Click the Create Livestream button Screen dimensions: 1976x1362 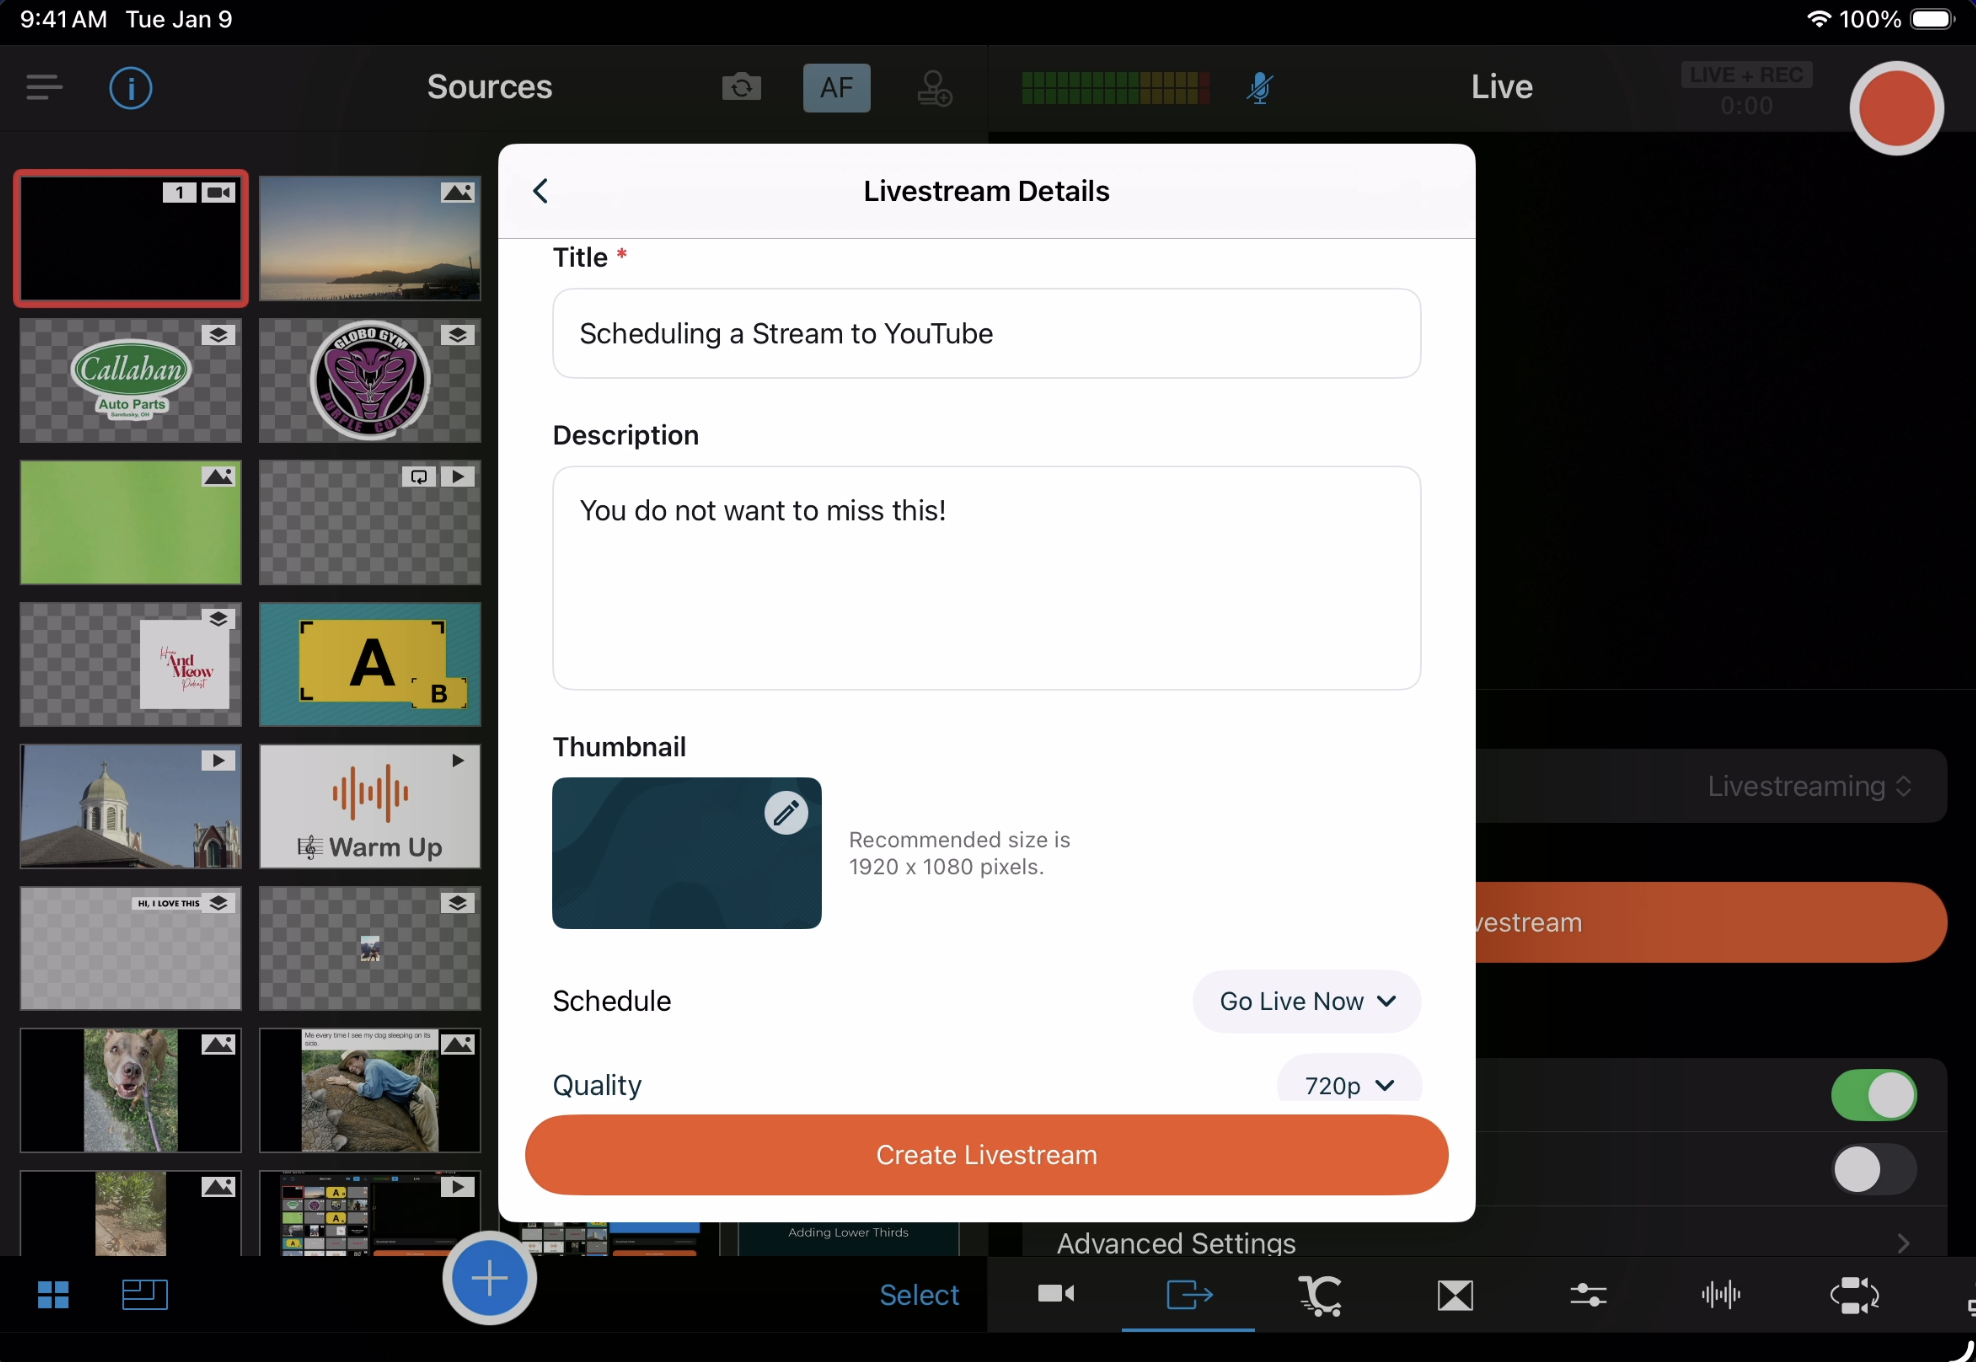[x=986, y=1155]
